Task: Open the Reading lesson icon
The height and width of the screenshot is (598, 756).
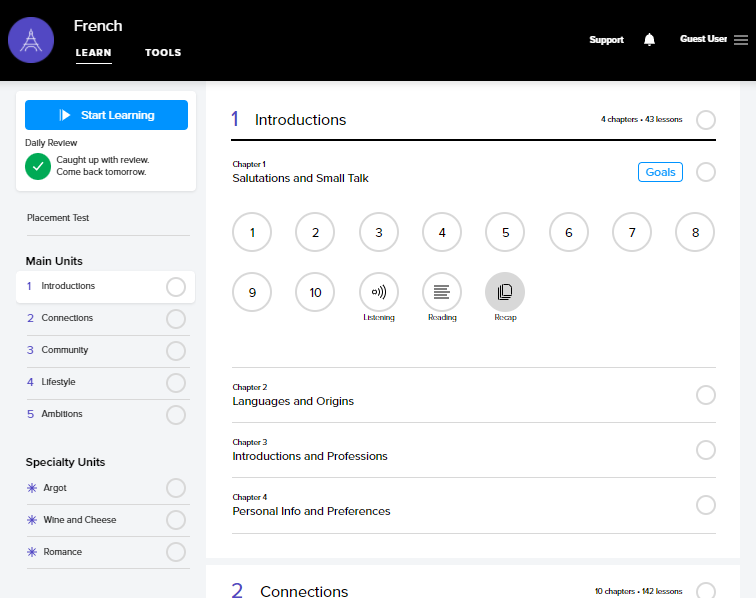Action: [442, 292]
